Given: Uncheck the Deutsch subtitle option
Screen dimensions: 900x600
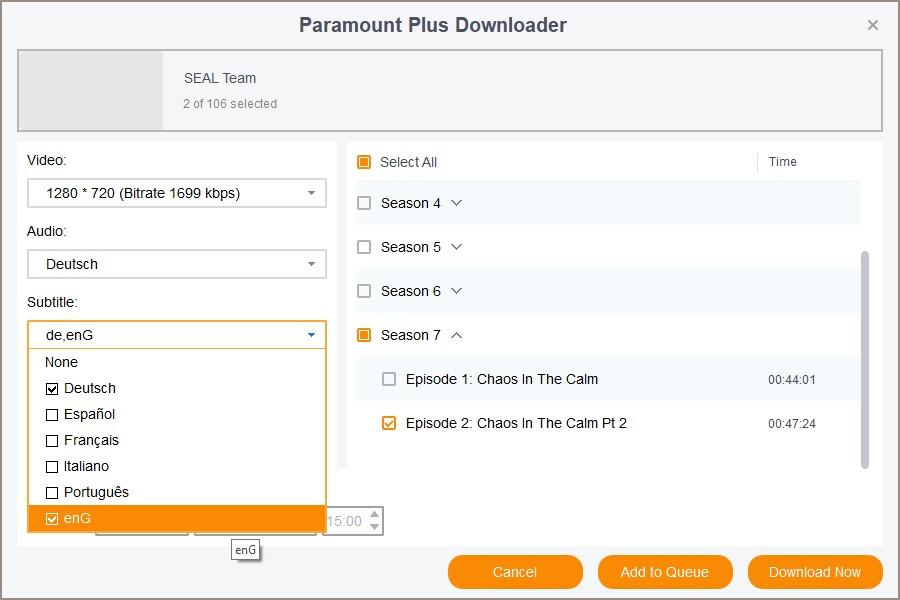Looking at the screenshot, I should (x=53, y=388).
